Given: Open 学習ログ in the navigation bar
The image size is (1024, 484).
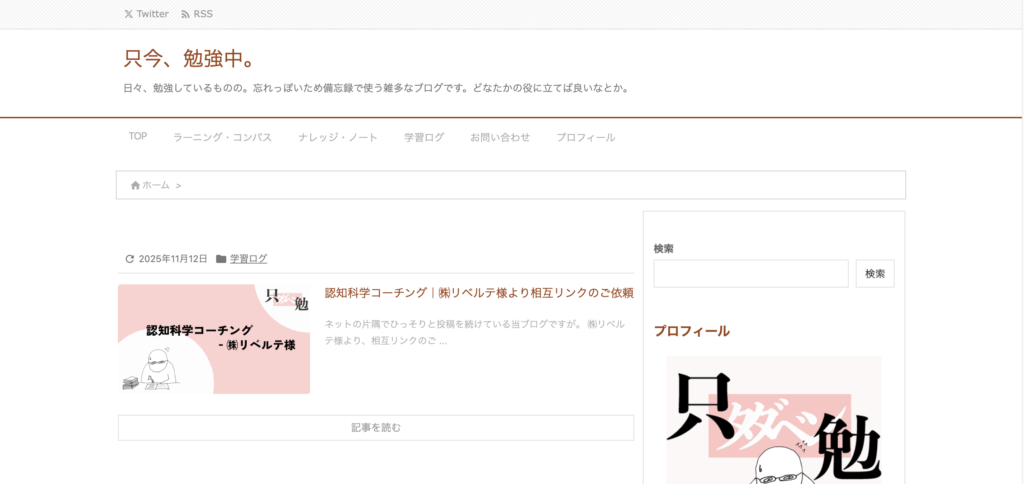Looking at the screenshot, I should pos(424,137).
